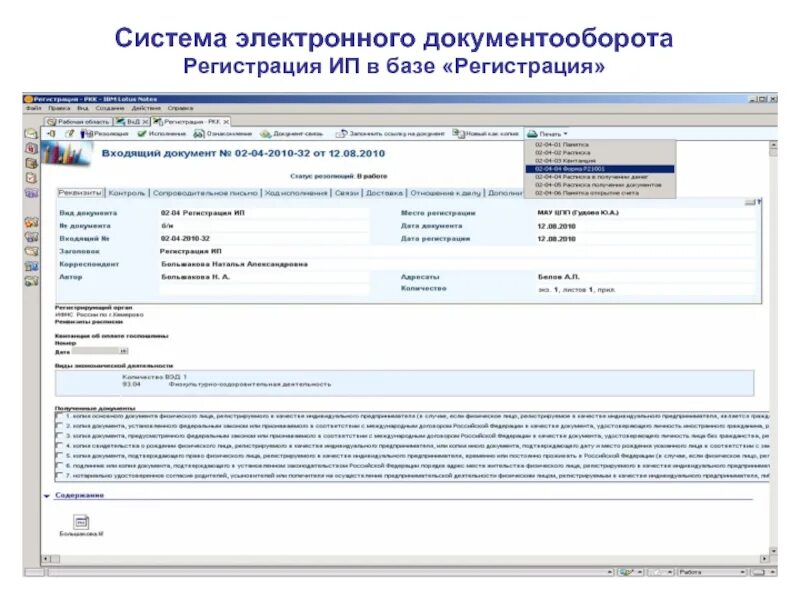Open the purple fifth sidebar bookmark icon
The height and width of the screenshot is (600, 800).
click(31, 193)
